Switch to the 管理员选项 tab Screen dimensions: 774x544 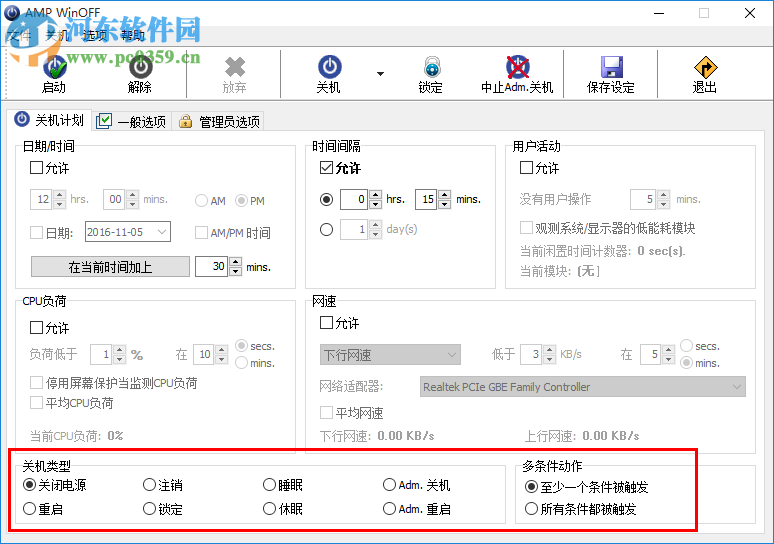click(x=218, y=121)
